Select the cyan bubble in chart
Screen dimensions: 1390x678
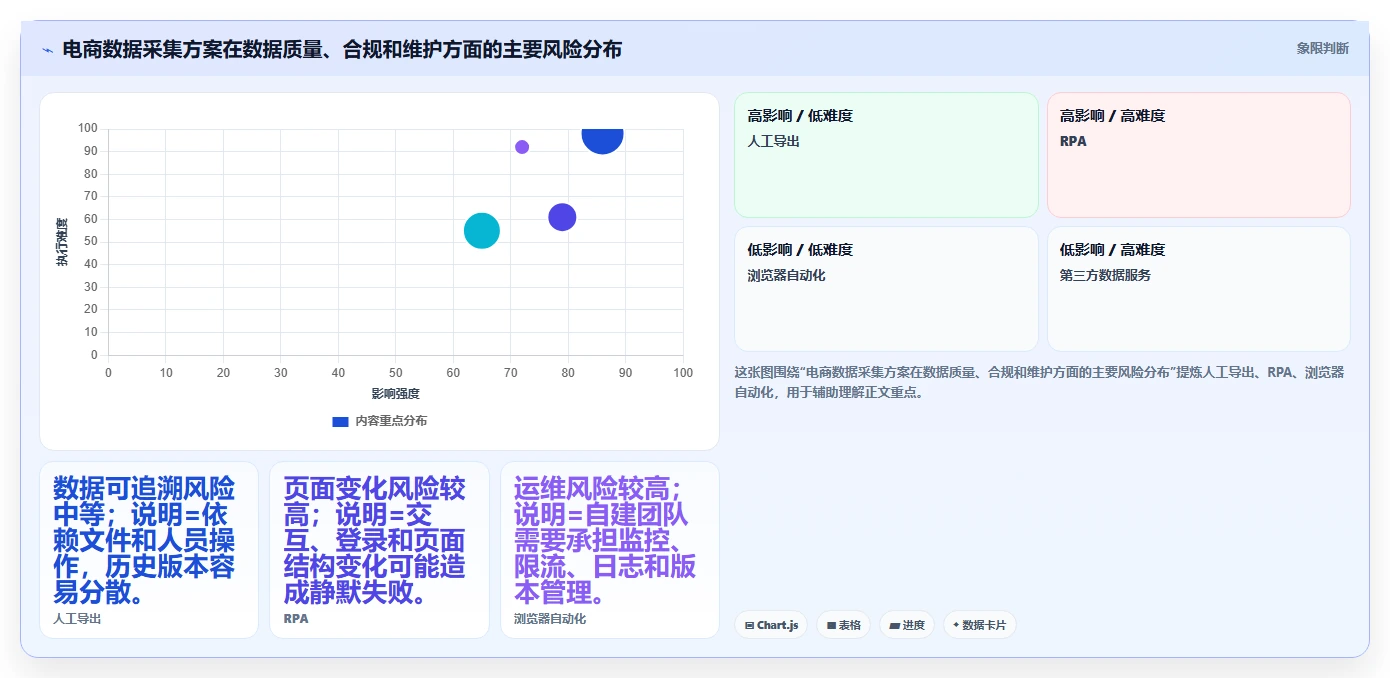click(482, 231)
